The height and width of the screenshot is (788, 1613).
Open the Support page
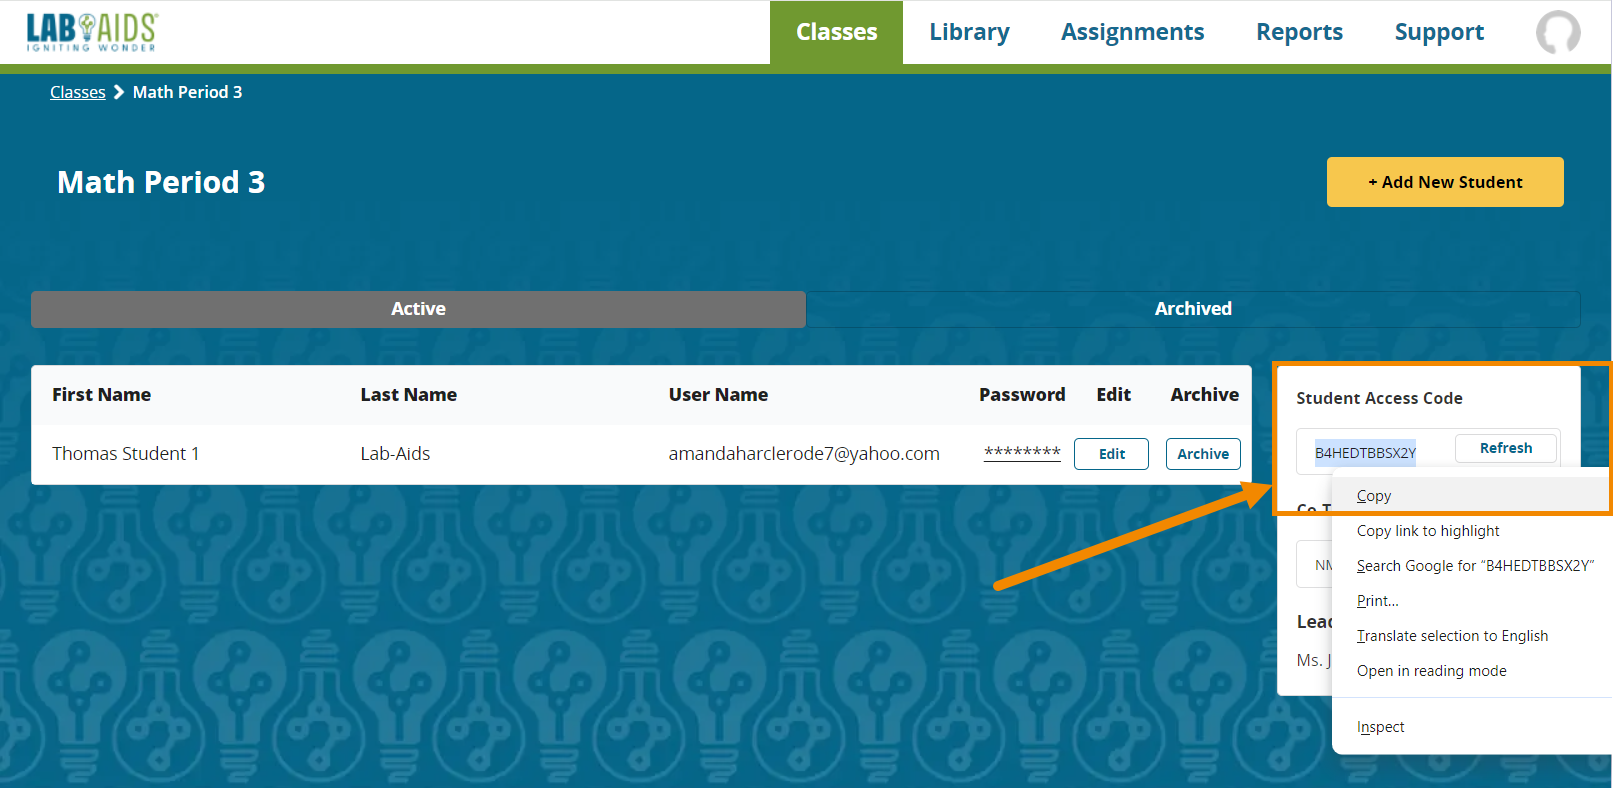1438,32
